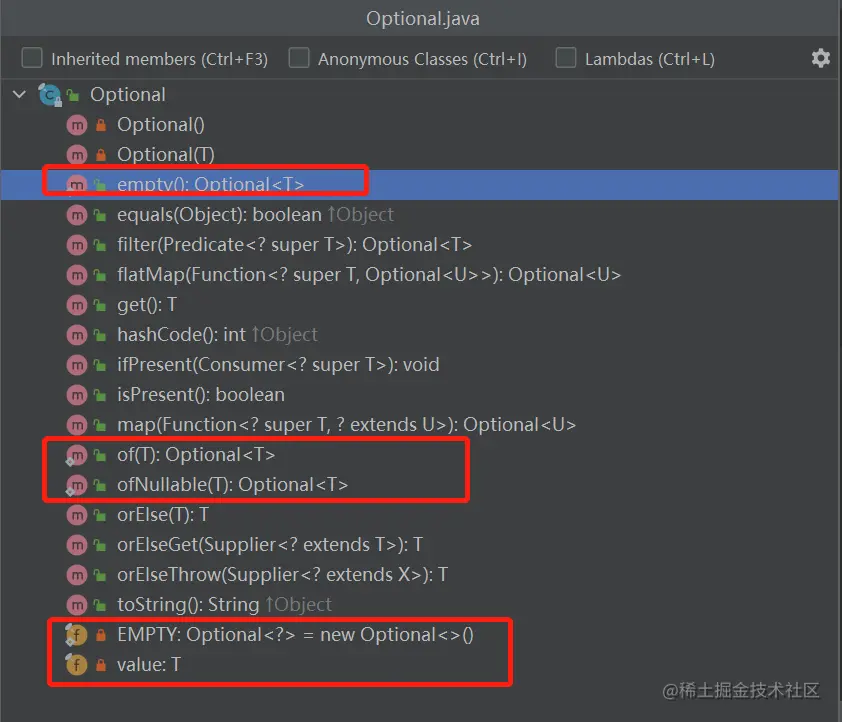Image resolution: width=842 pixels, height=722 pixels.
Task: Check the Lambdas option
Action: 566,58
